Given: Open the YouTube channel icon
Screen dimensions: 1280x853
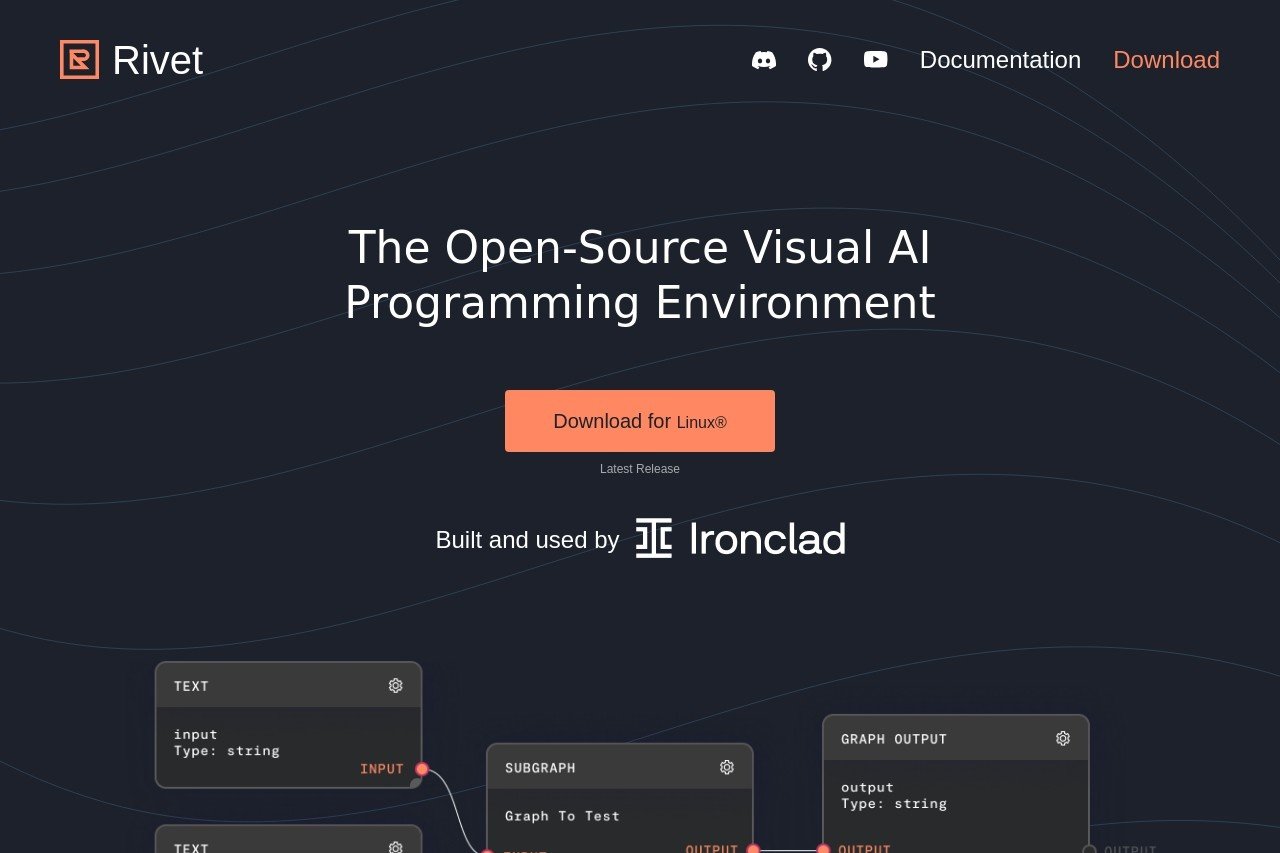Looking at the screenshot, I should tap(876, 60).
